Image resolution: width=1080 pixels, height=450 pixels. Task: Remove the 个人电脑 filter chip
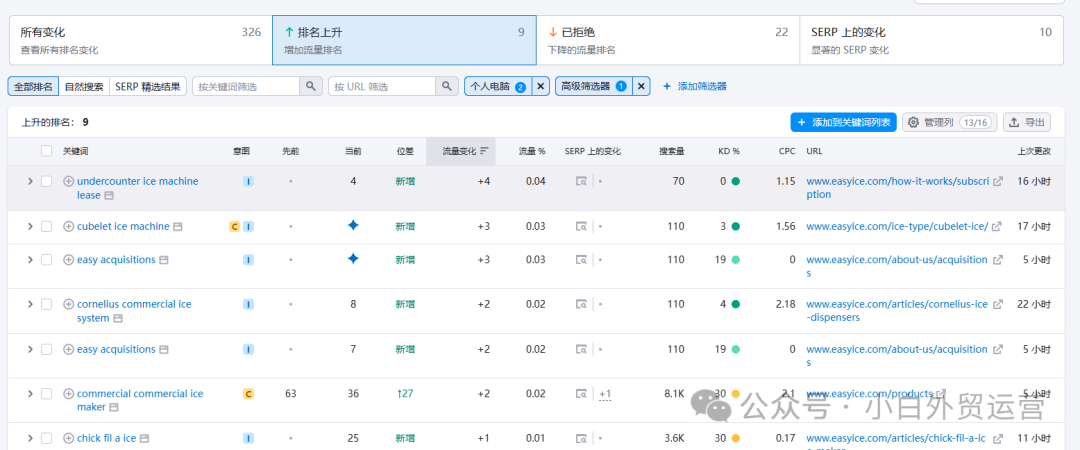coord(540,86)
